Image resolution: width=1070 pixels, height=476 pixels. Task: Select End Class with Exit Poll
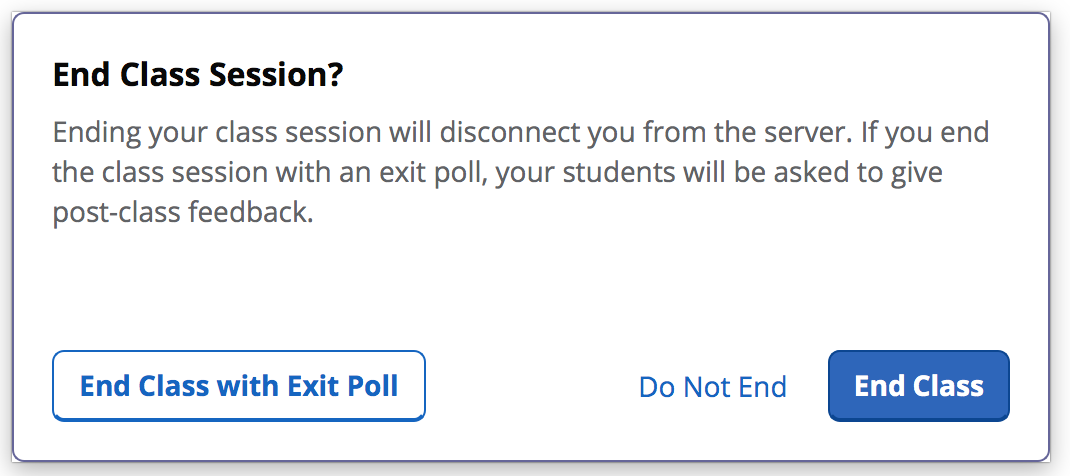[239, 386]
